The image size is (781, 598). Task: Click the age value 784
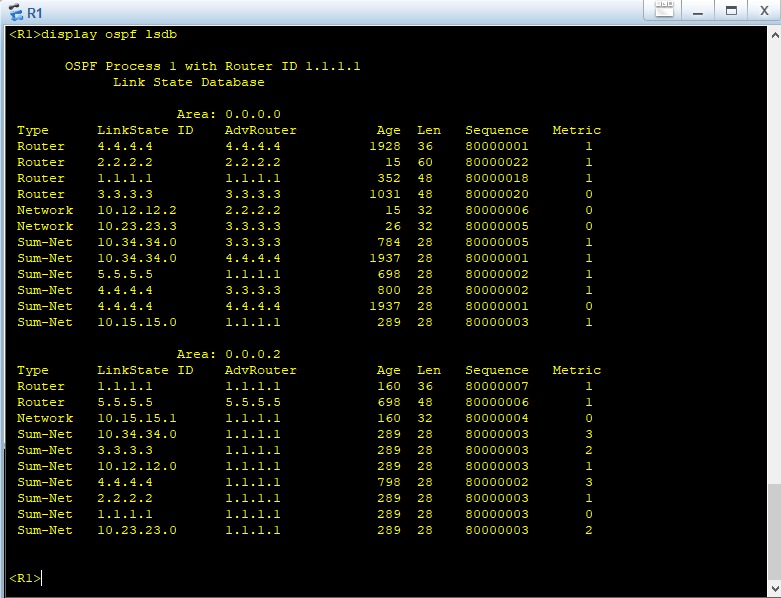389,242
